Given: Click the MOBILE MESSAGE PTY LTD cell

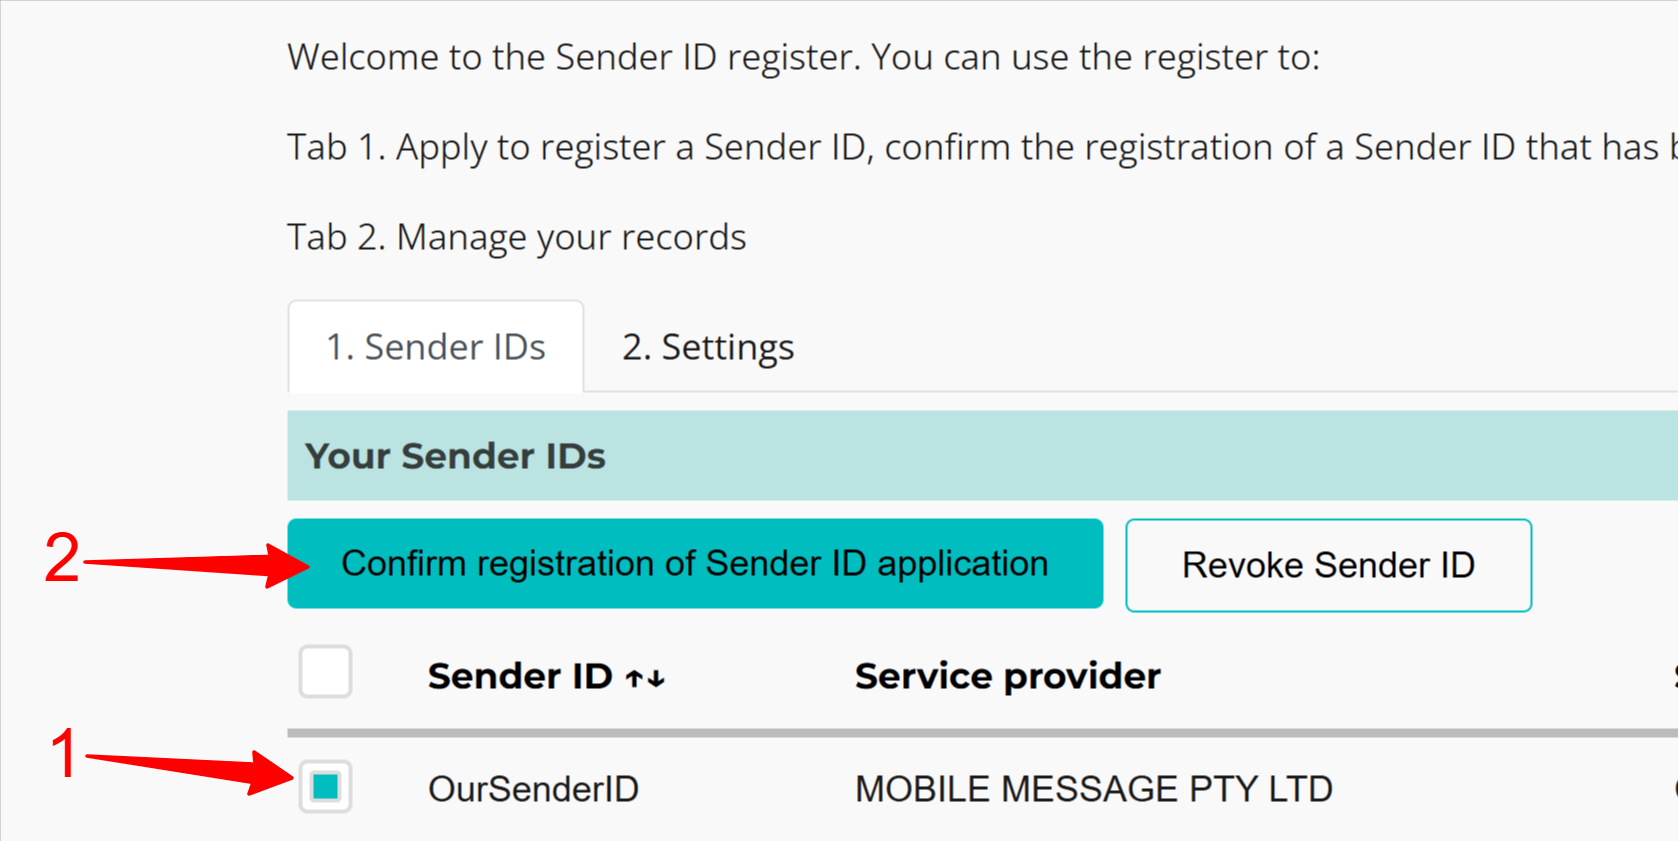Looking at the screenshot, I should [1093, 789].
